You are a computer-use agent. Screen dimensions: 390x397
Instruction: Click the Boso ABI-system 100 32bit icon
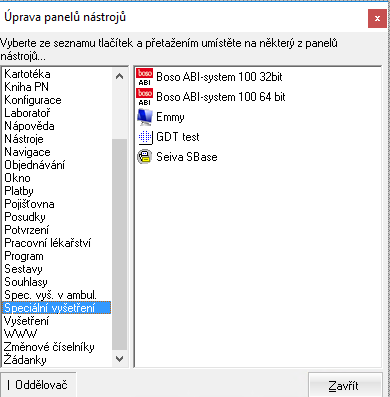[145, 77]
